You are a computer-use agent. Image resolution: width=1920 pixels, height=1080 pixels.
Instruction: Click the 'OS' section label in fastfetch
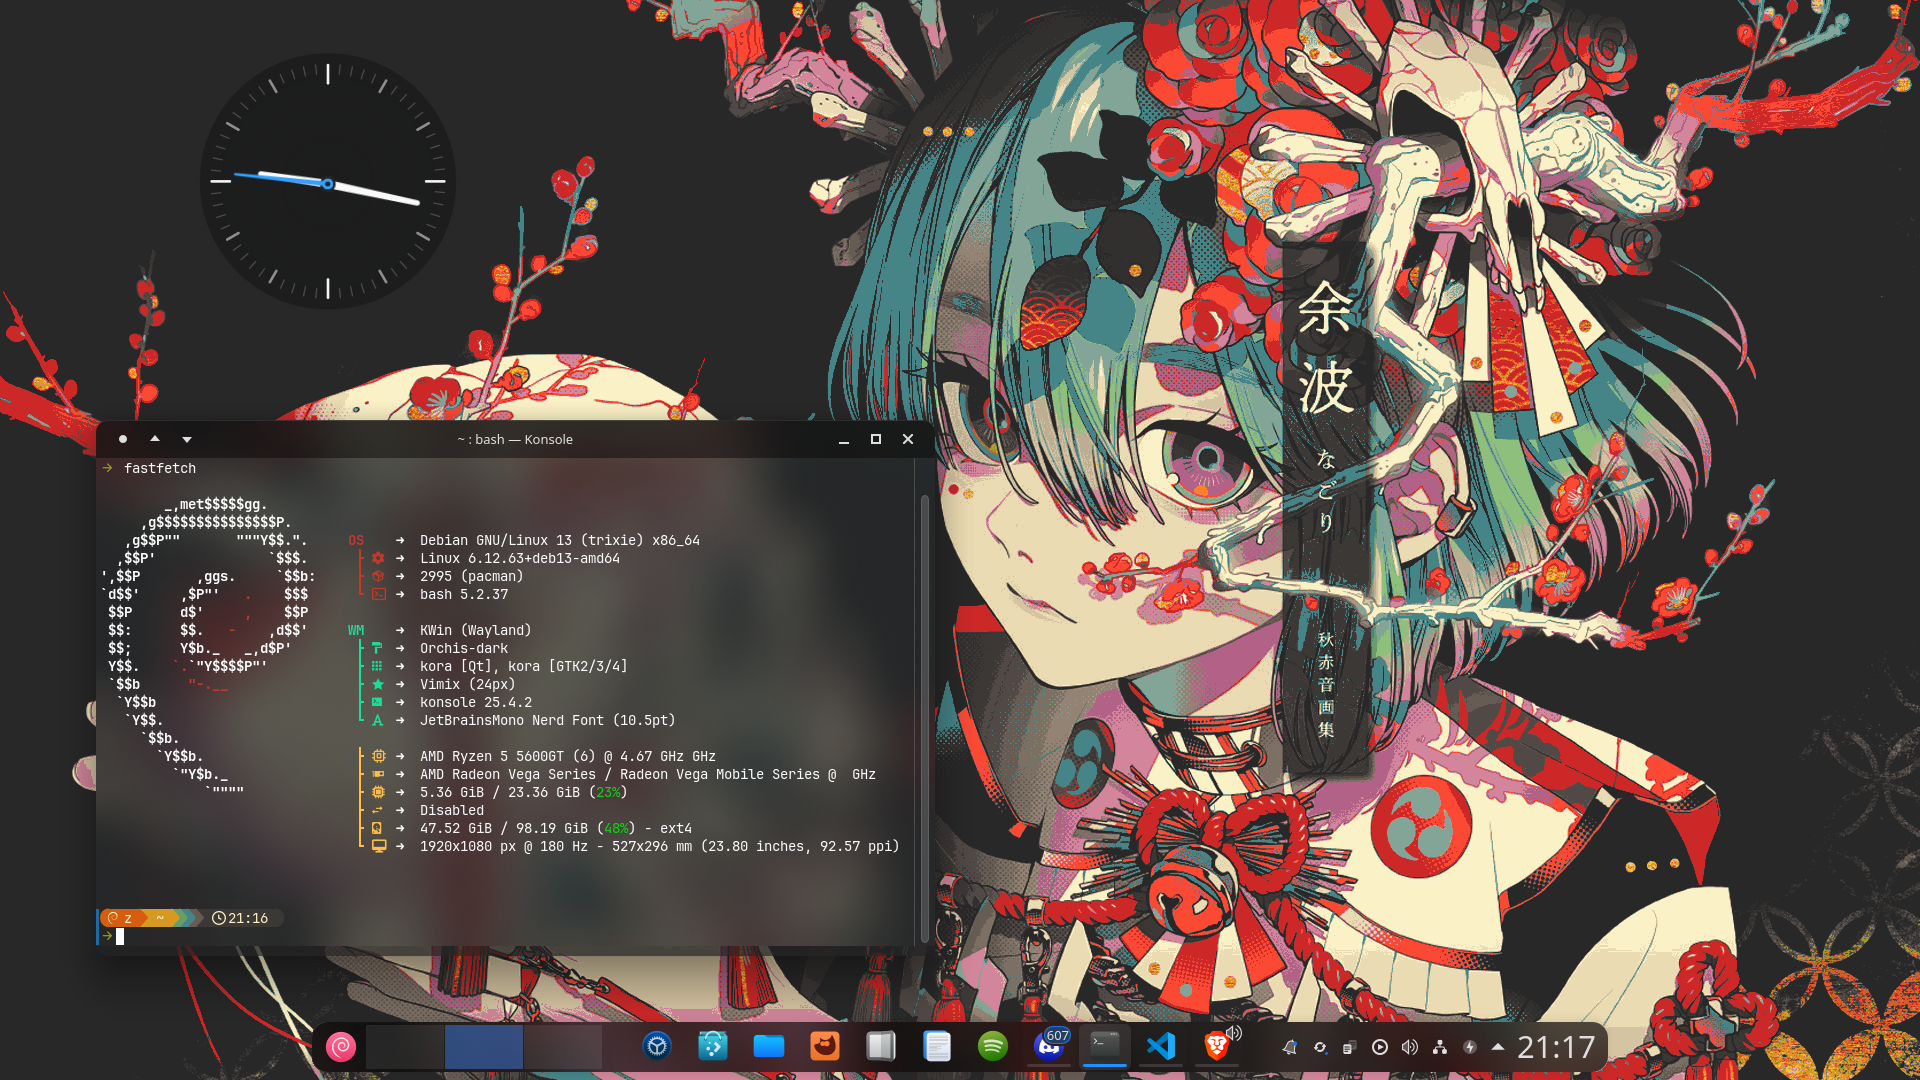click(356, 540)
